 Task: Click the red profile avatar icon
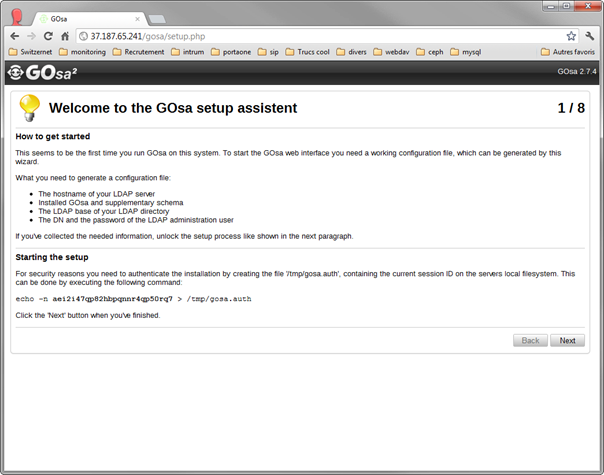click(x=17, y=17)
